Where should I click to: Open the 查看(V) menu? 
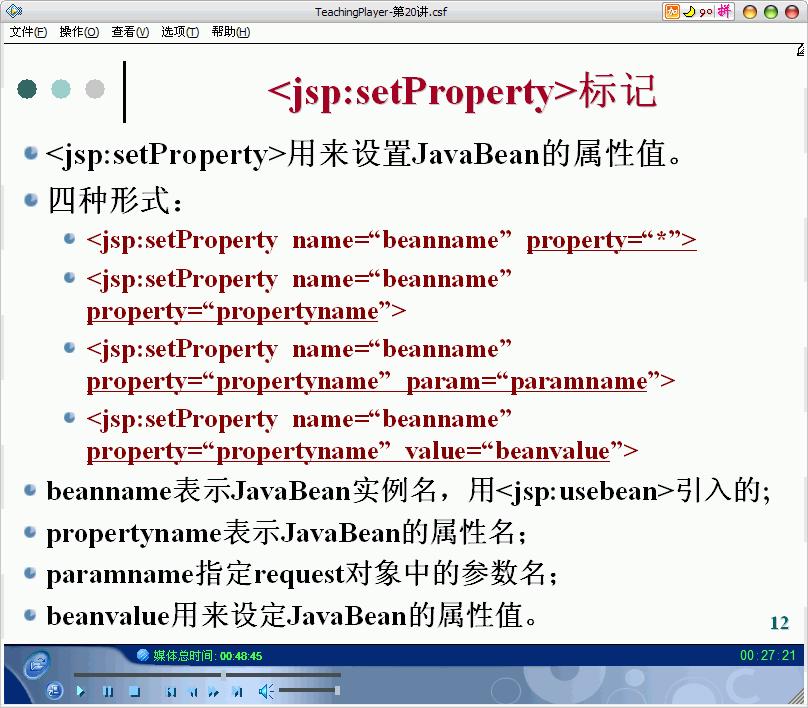pos(130,32)
